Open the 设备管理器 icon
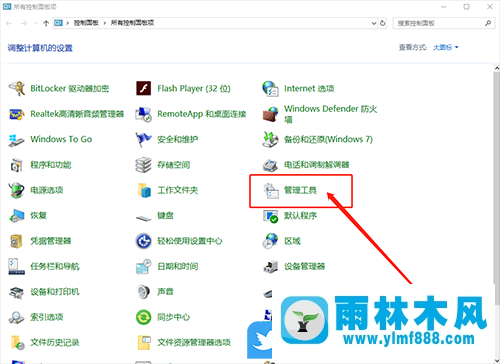Image resolution: width=500 pixels, height=364 pixels. (270, 267)
